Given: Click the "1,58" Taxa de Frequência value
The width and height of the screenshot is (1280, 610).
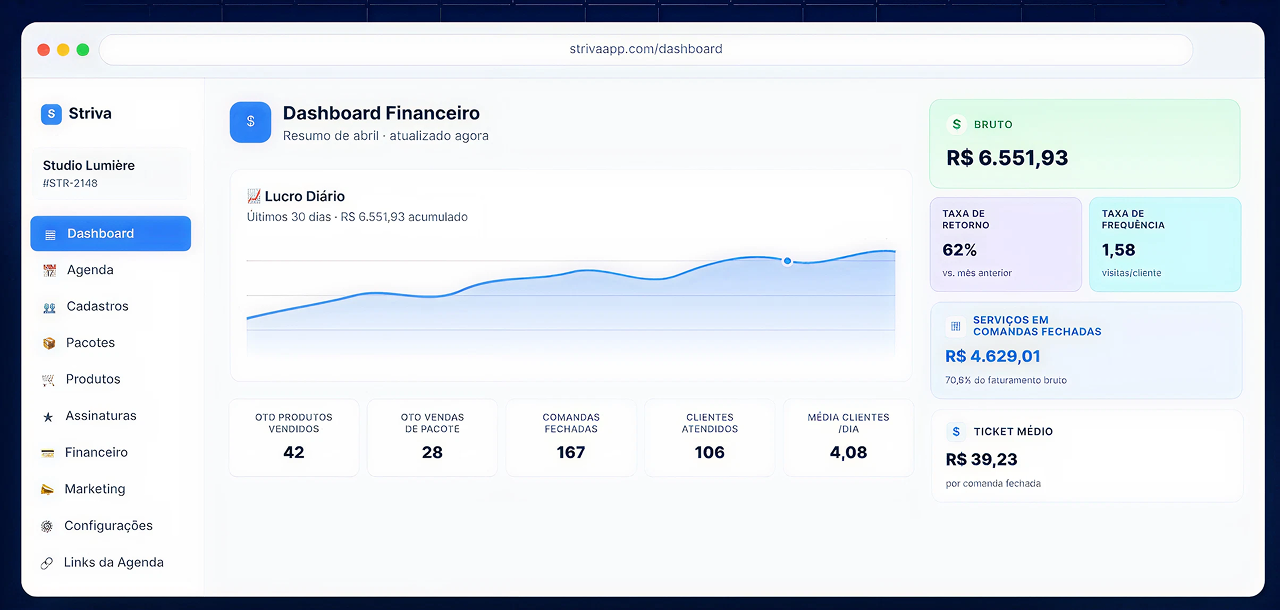Looking at the screenshot, I should pos(1119,250).
